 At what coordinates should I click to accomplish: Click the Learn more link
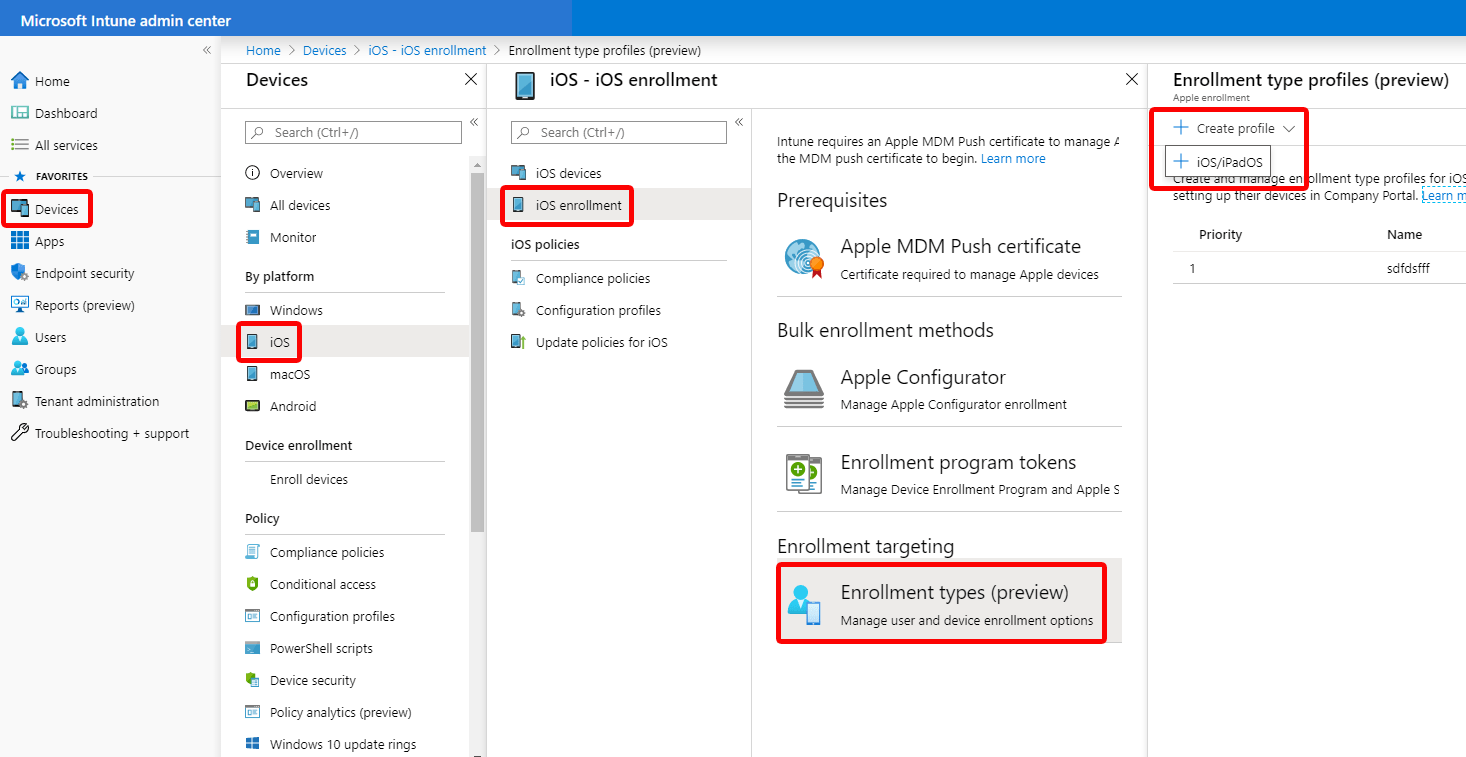(x=1013, y=158)
